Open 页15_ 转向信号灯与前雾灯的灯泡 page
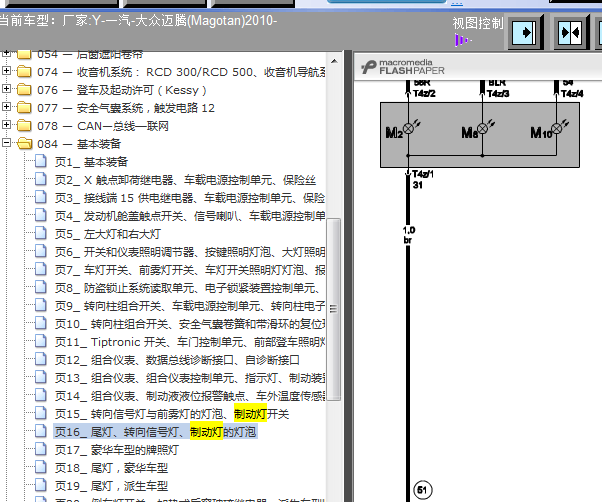Screen dimensions: 602x502 pyautogui.click(x=172, y=414)
